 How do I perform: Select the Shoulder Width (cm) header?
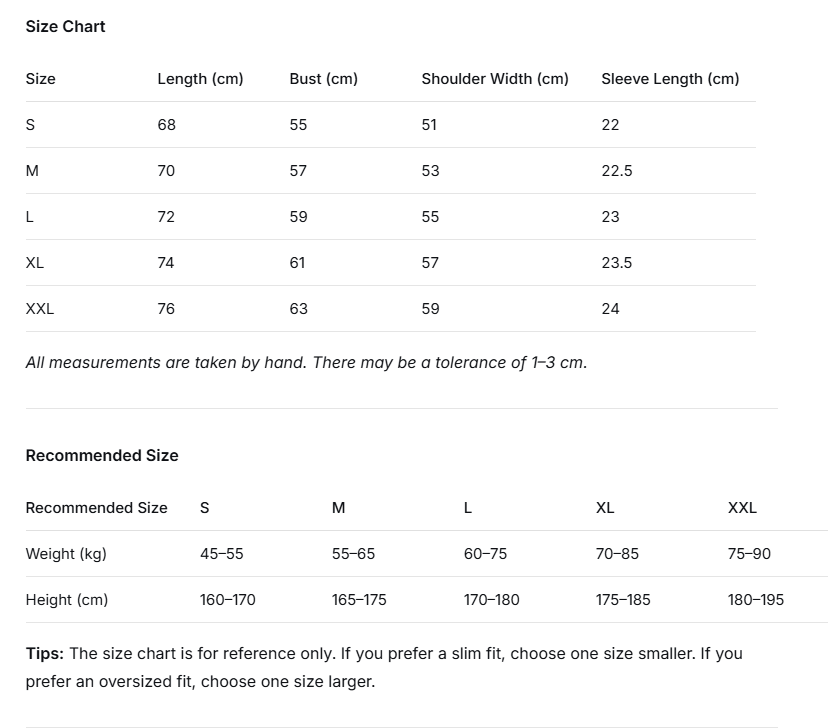tap(495, 79)
